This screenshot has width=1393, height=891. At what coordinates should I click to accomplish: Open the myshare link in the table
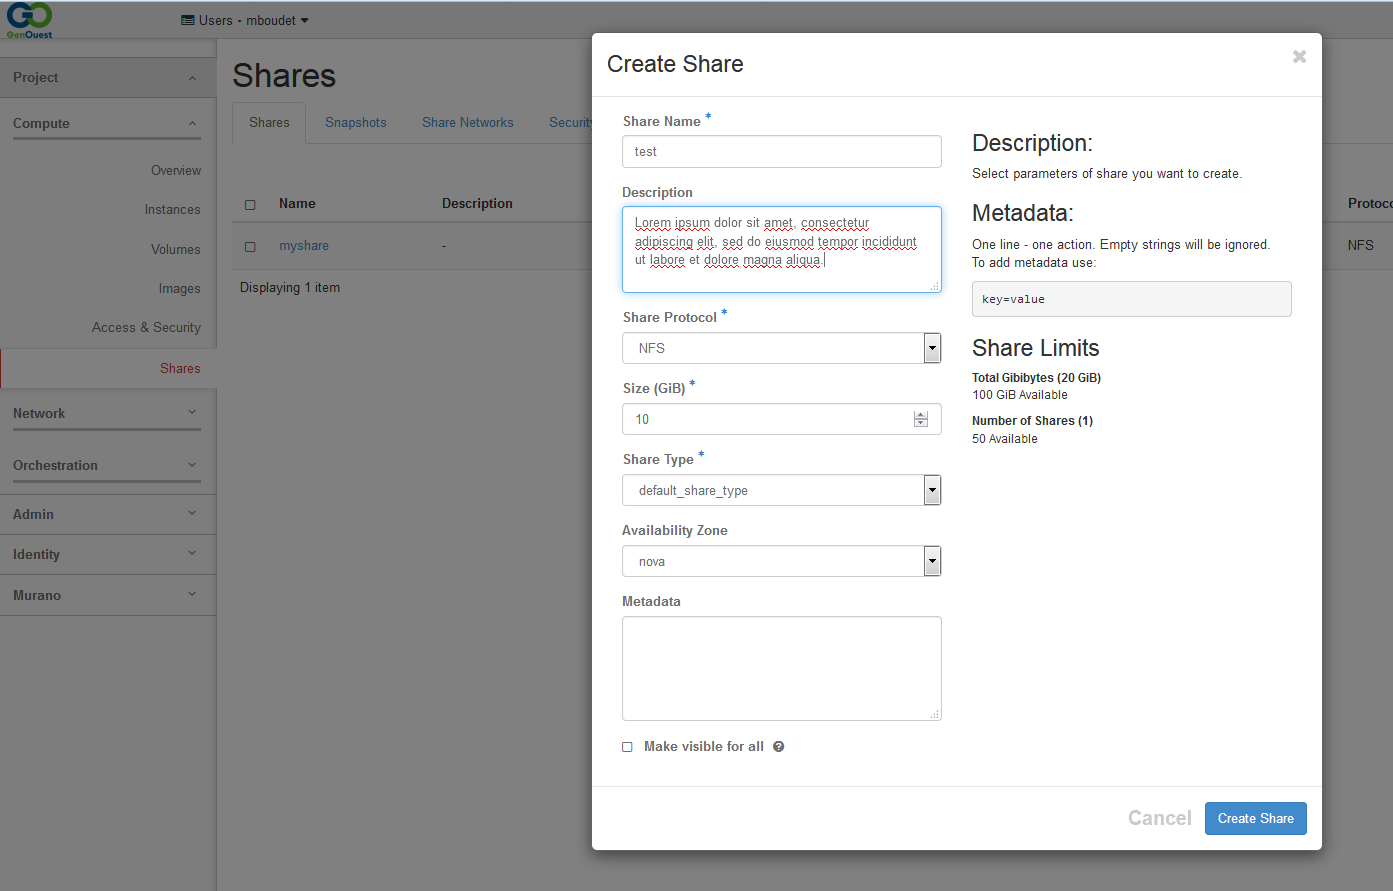coord(304,246)
